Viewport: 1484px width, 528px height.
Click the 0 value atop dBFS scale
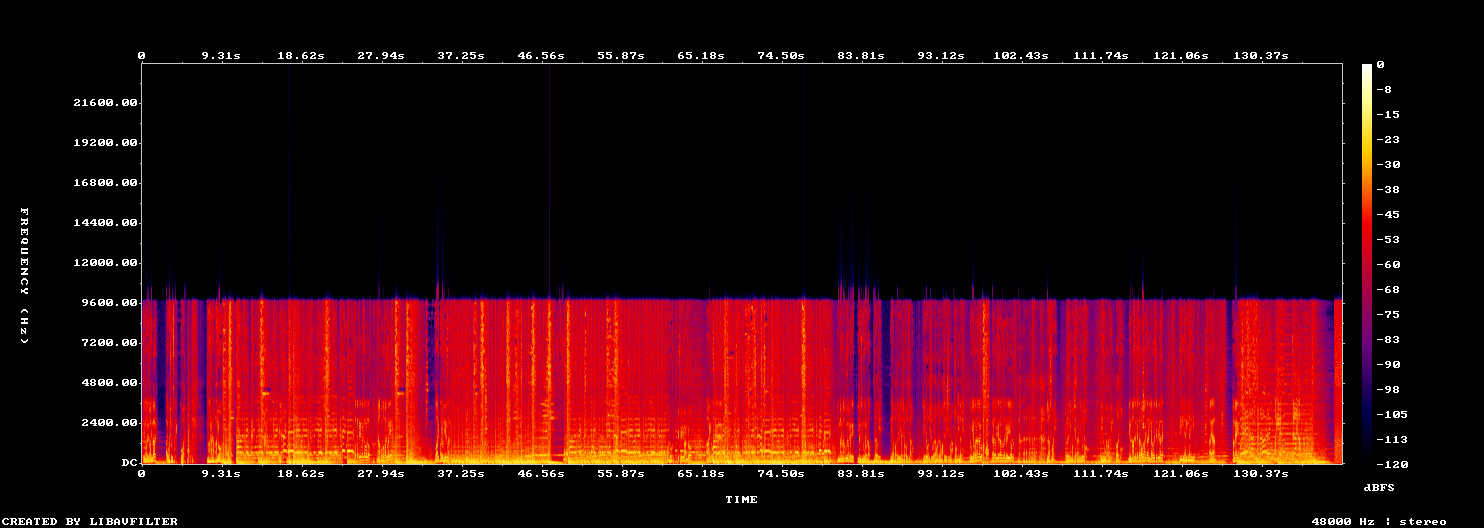(x=1380, y=65)
